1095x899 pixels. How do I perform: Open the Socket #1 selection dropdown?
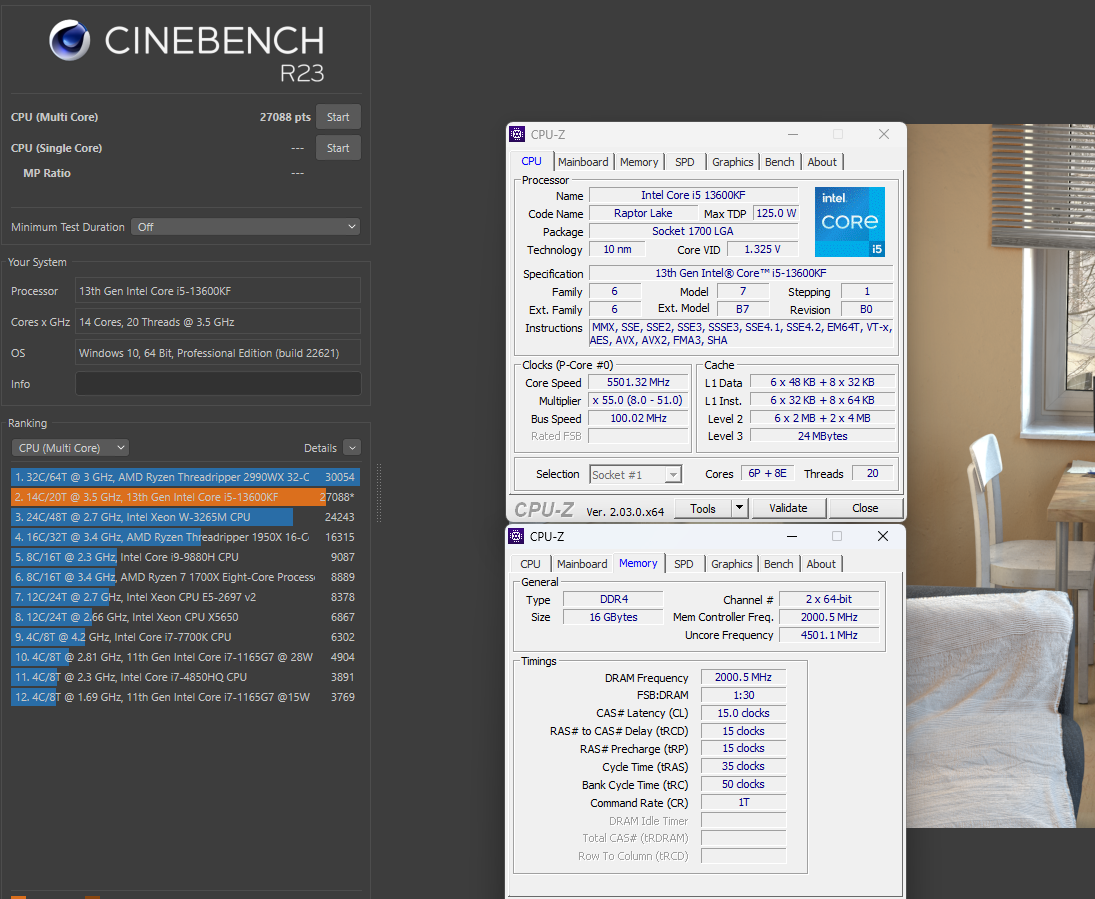click(635, 474)
